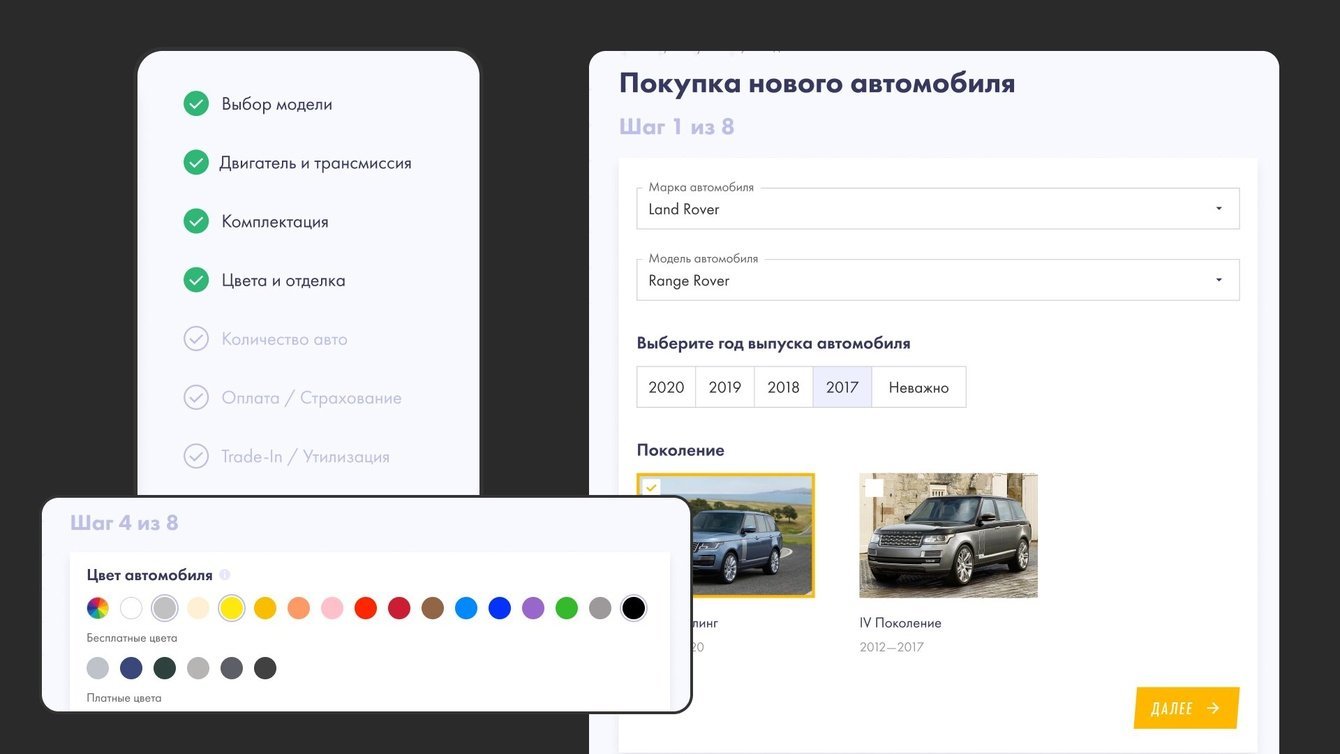Pick the crimson car color swatch
Image resolution: width=1340 pixels, height=754 pixels.
pyautogui.click(x=399, y=608)
